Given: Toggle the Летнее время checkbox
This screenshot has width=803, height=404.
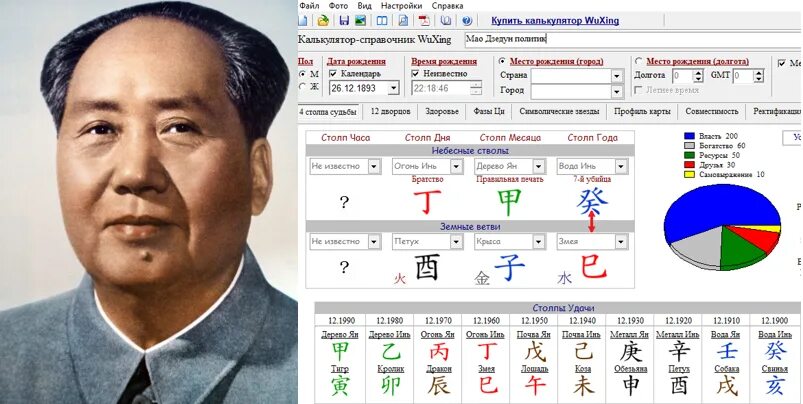Looking at the screenshot, I should (x=638, y=90).
